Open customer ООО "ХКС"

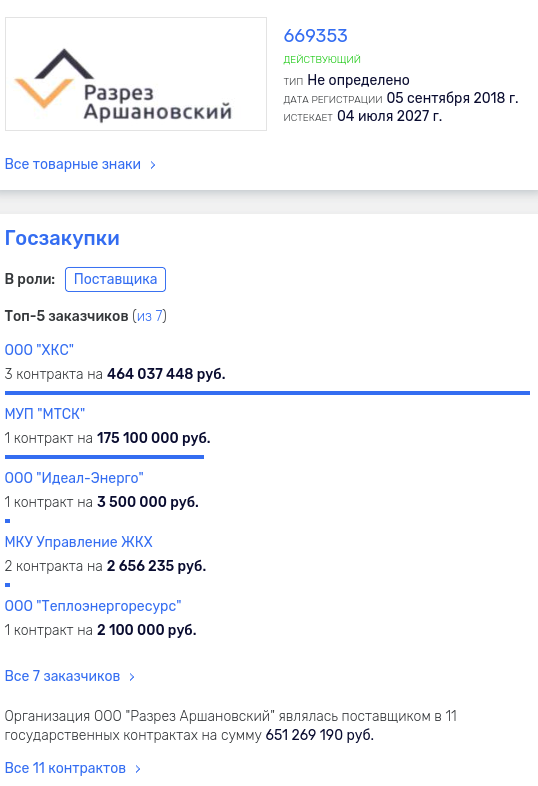(39, 349)
